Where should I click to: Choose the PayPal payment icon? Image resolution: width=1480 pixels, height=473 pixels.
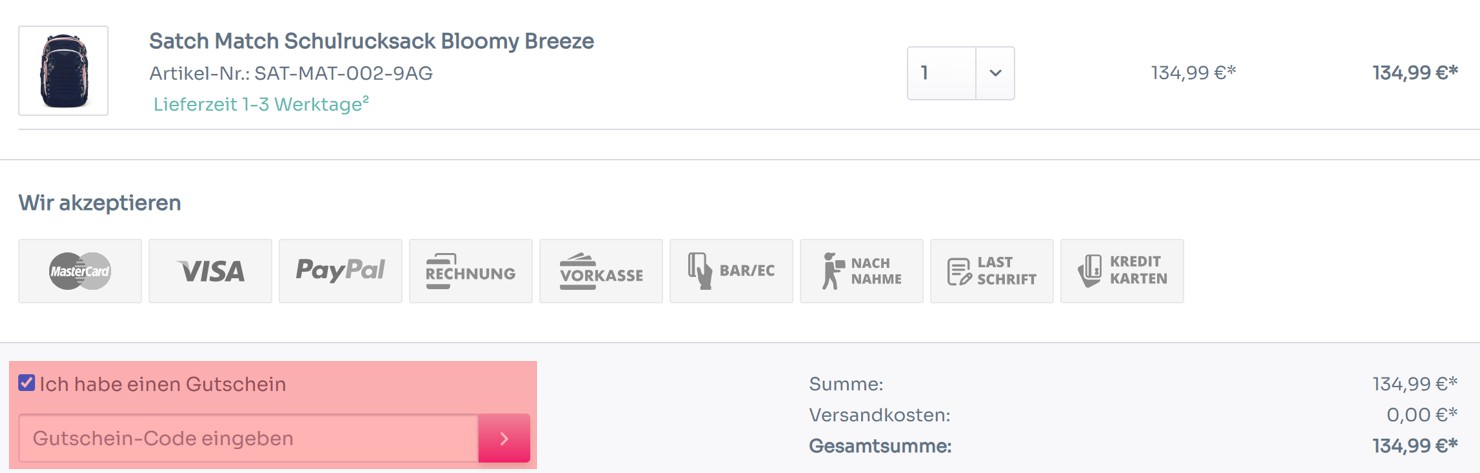340,271
